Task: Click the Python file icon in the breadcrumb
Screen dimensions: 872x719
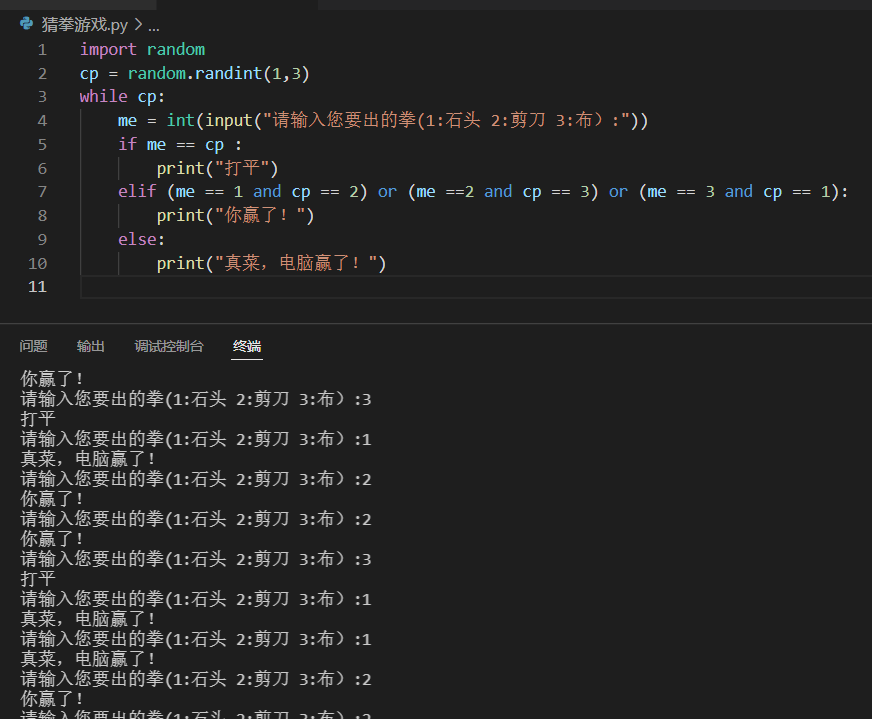Action: pos(26,24)
